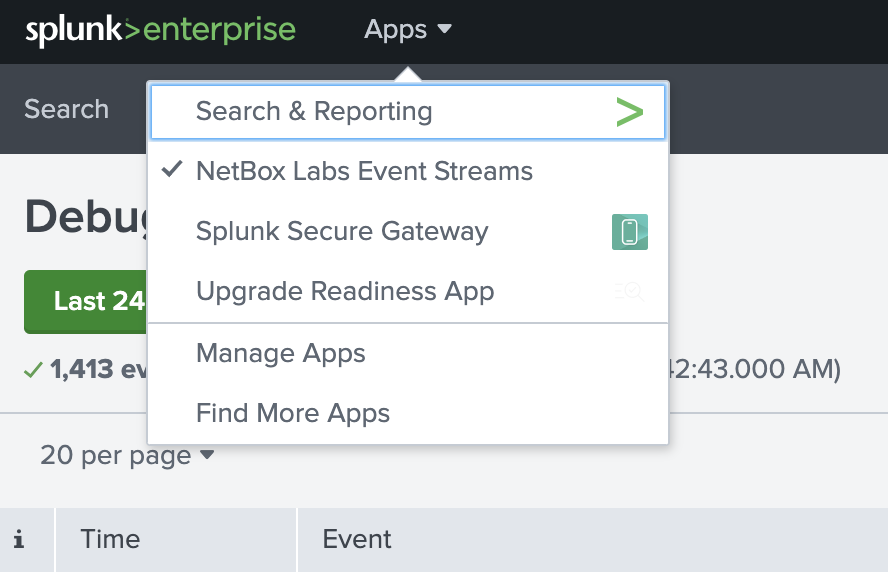
Task: Go to Manage Apps
Action: coord(408,353)
